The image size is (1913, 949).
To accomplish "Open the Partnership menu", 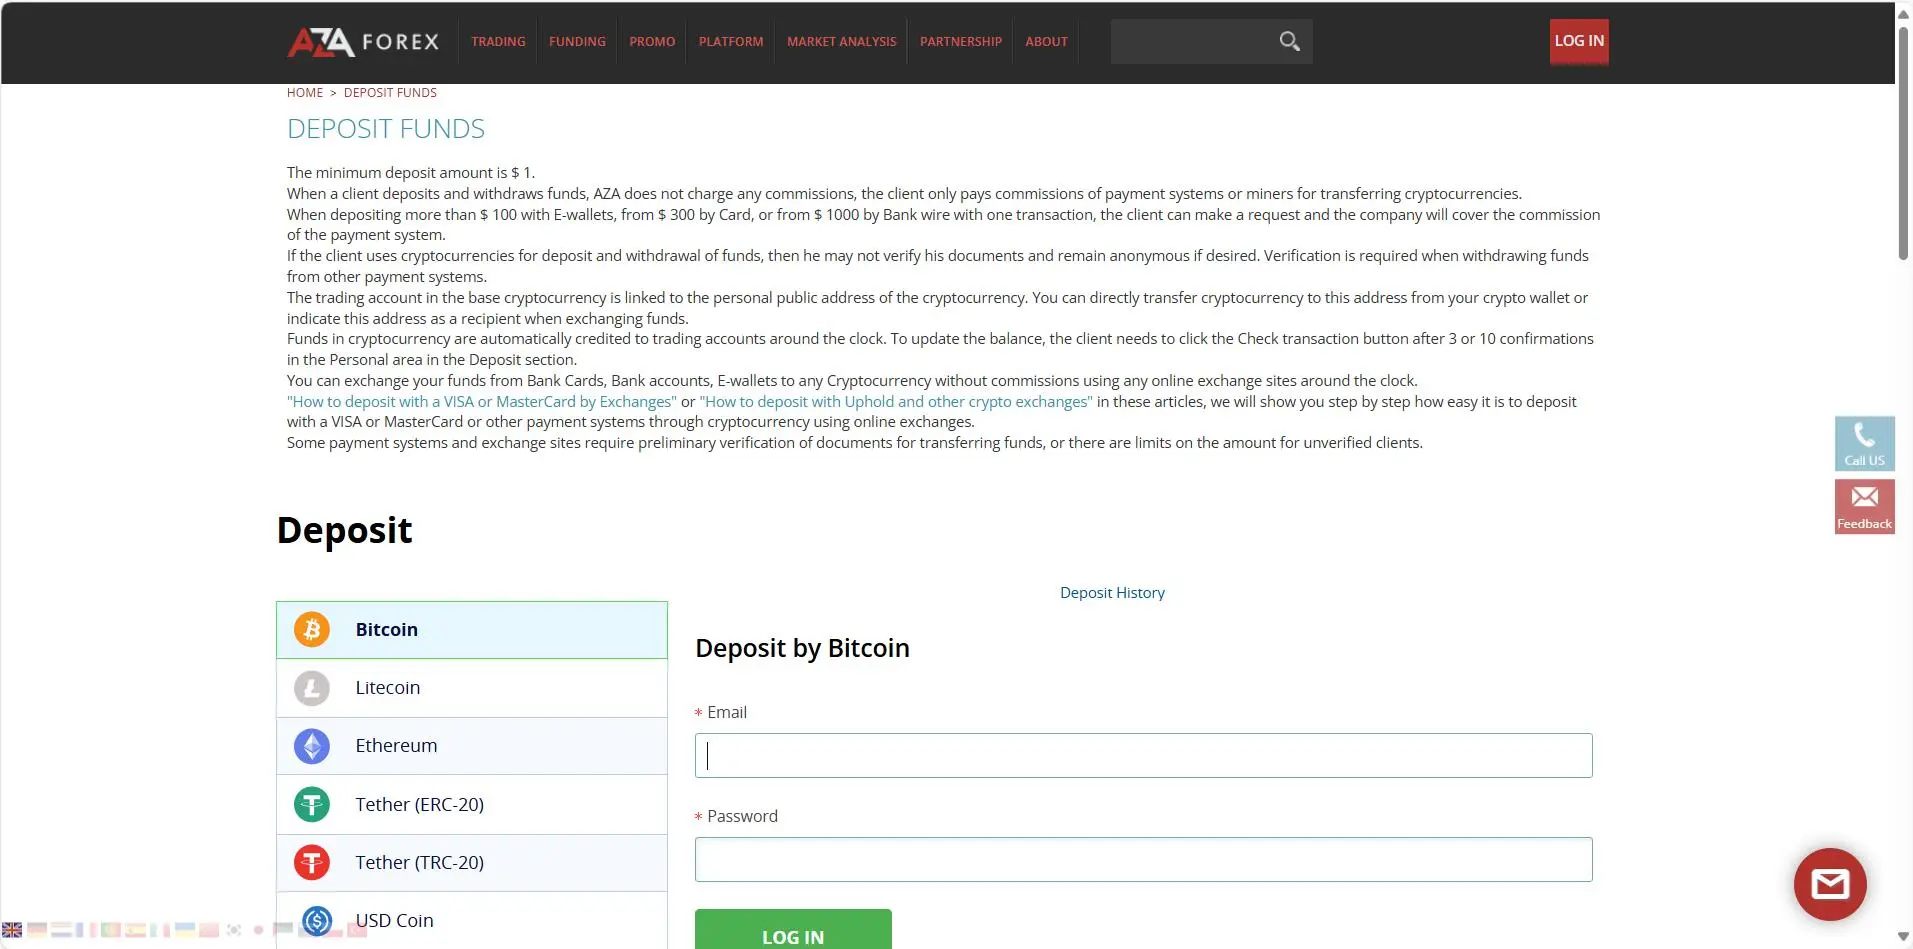I will (961, 41).
